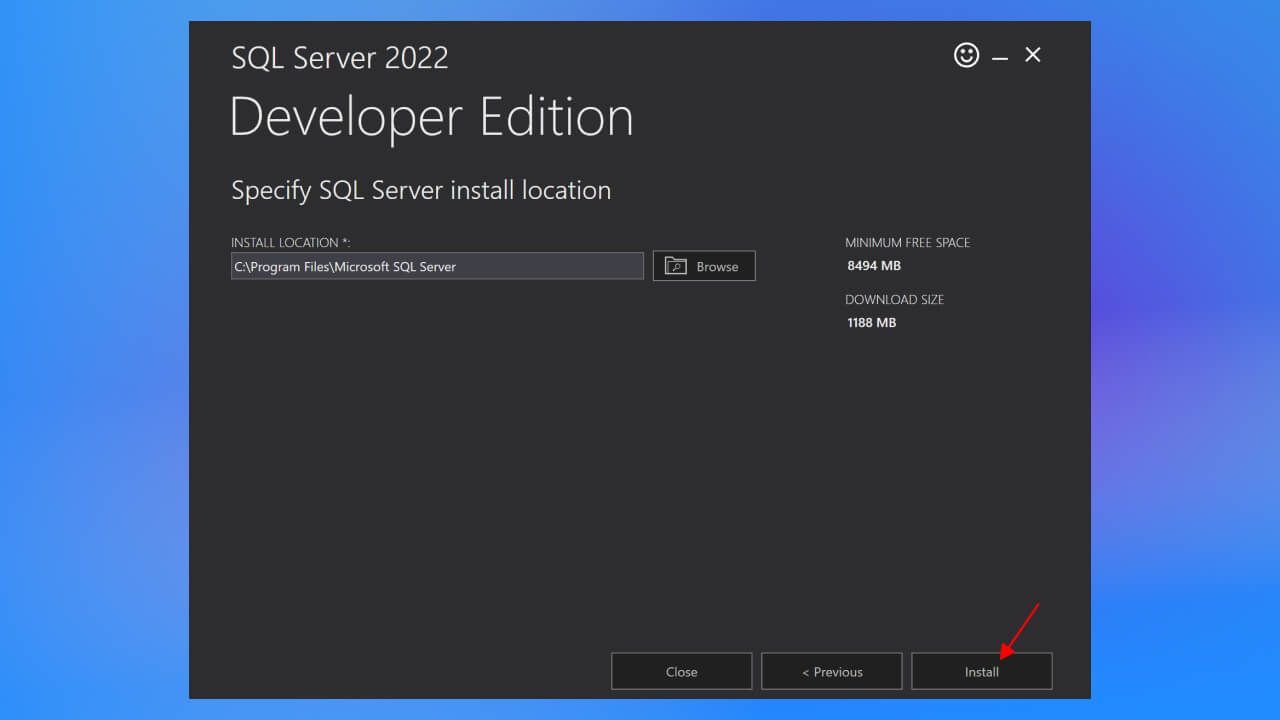Go back with the Previous button
This screenshot has width=1280, height=720.
(x=831, y=671)
